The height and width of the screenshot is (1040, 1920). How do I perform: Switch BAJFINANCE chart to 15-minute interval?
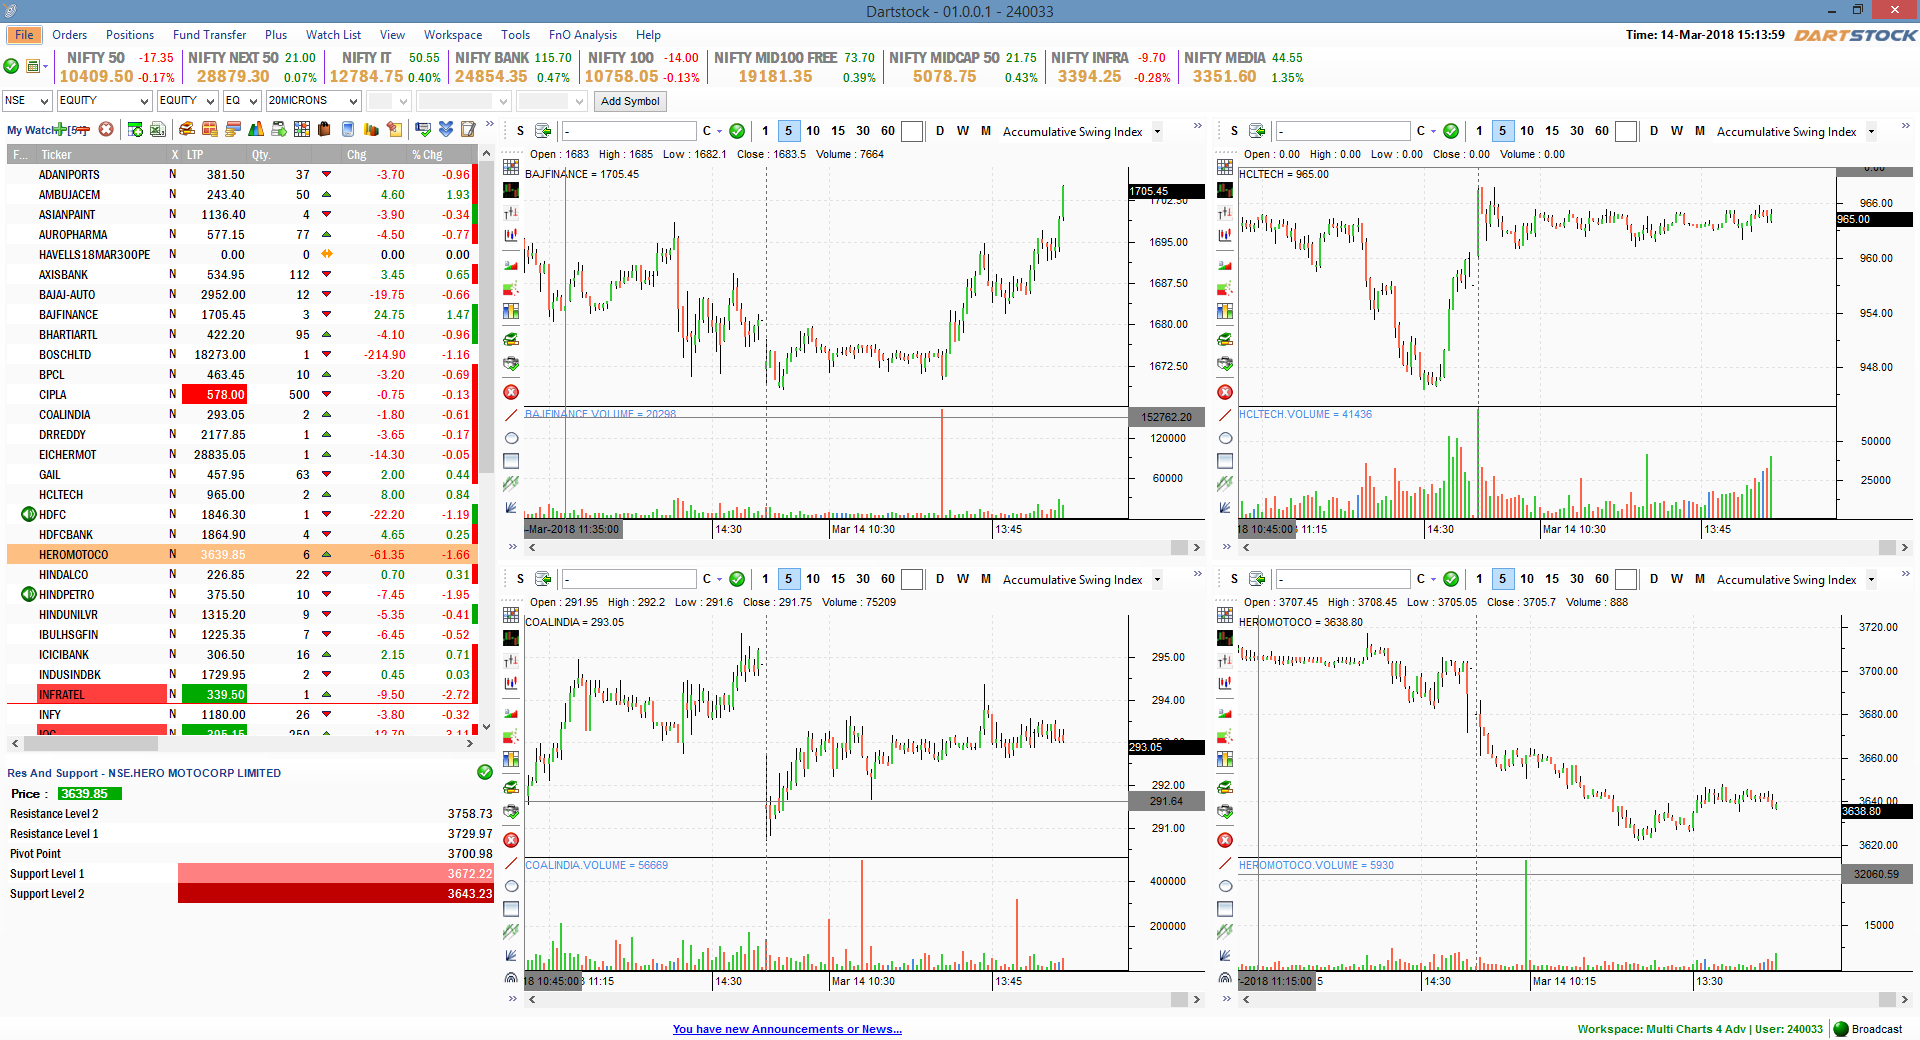pyautogui.click(x=838, y=131)
